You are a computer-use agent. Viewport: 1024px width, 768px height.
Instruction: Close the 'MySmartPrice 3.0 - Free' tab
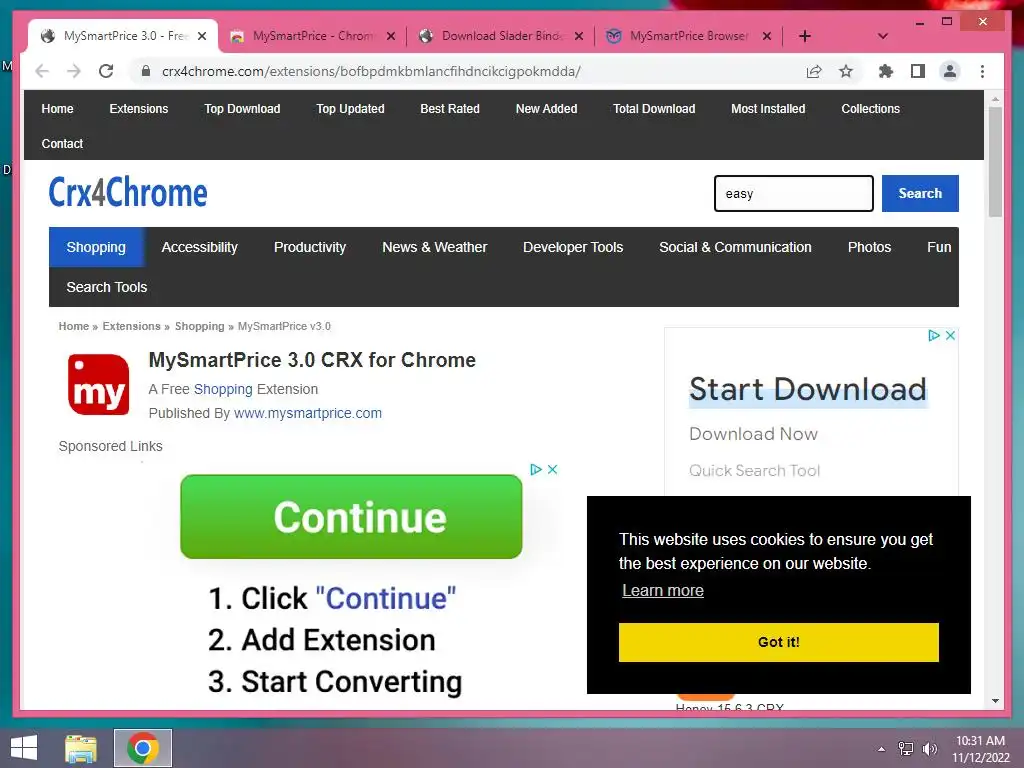pos(202,36)
